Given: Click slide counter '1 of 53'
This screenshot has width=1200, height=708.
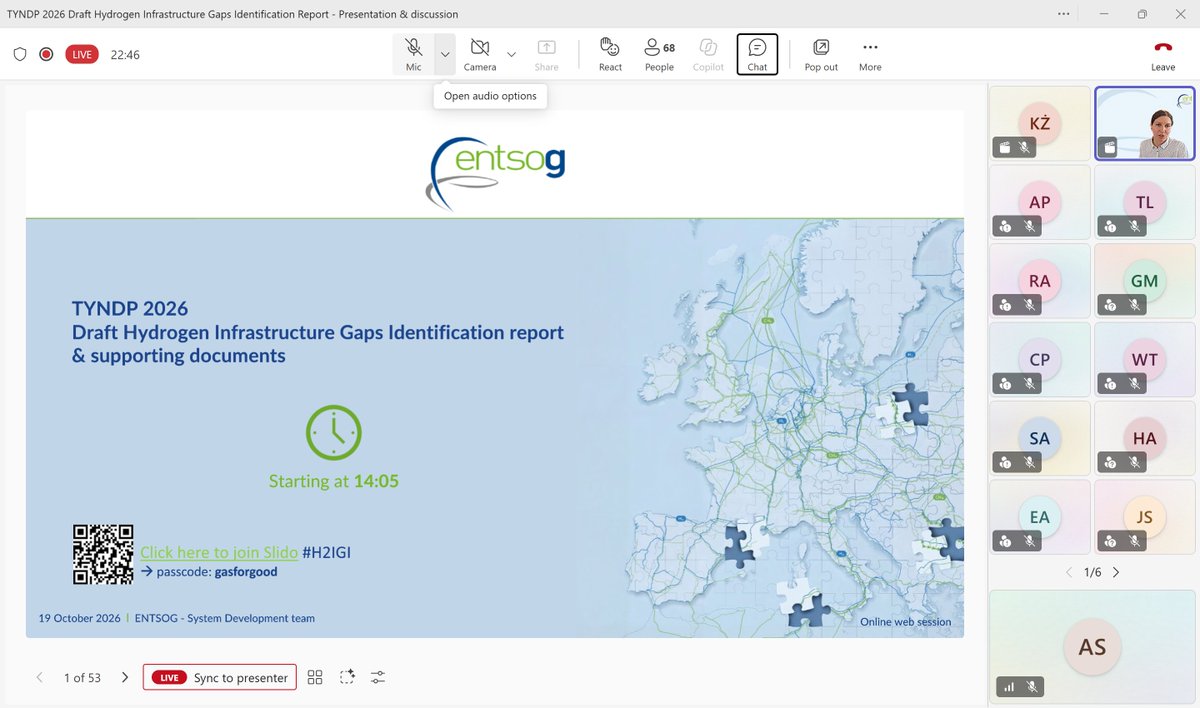Looking at the screenshot, I should pos(82,677).
